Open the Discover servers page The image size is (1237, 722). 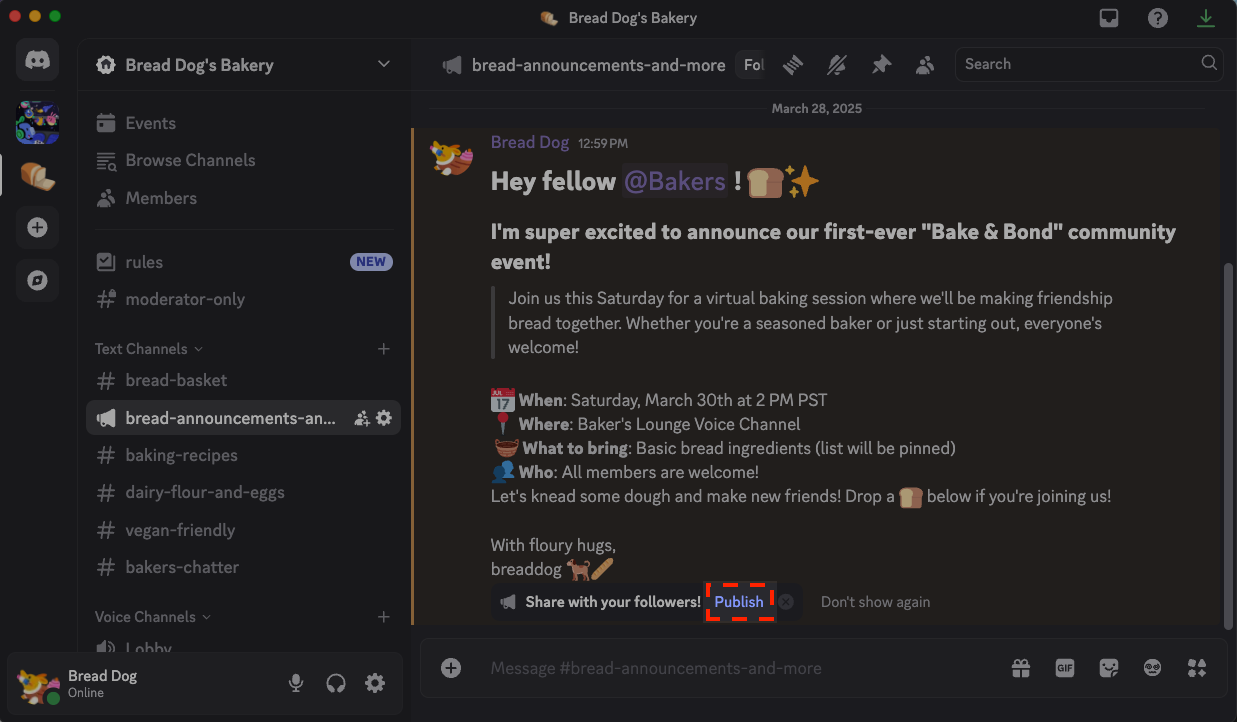(37, 281)
